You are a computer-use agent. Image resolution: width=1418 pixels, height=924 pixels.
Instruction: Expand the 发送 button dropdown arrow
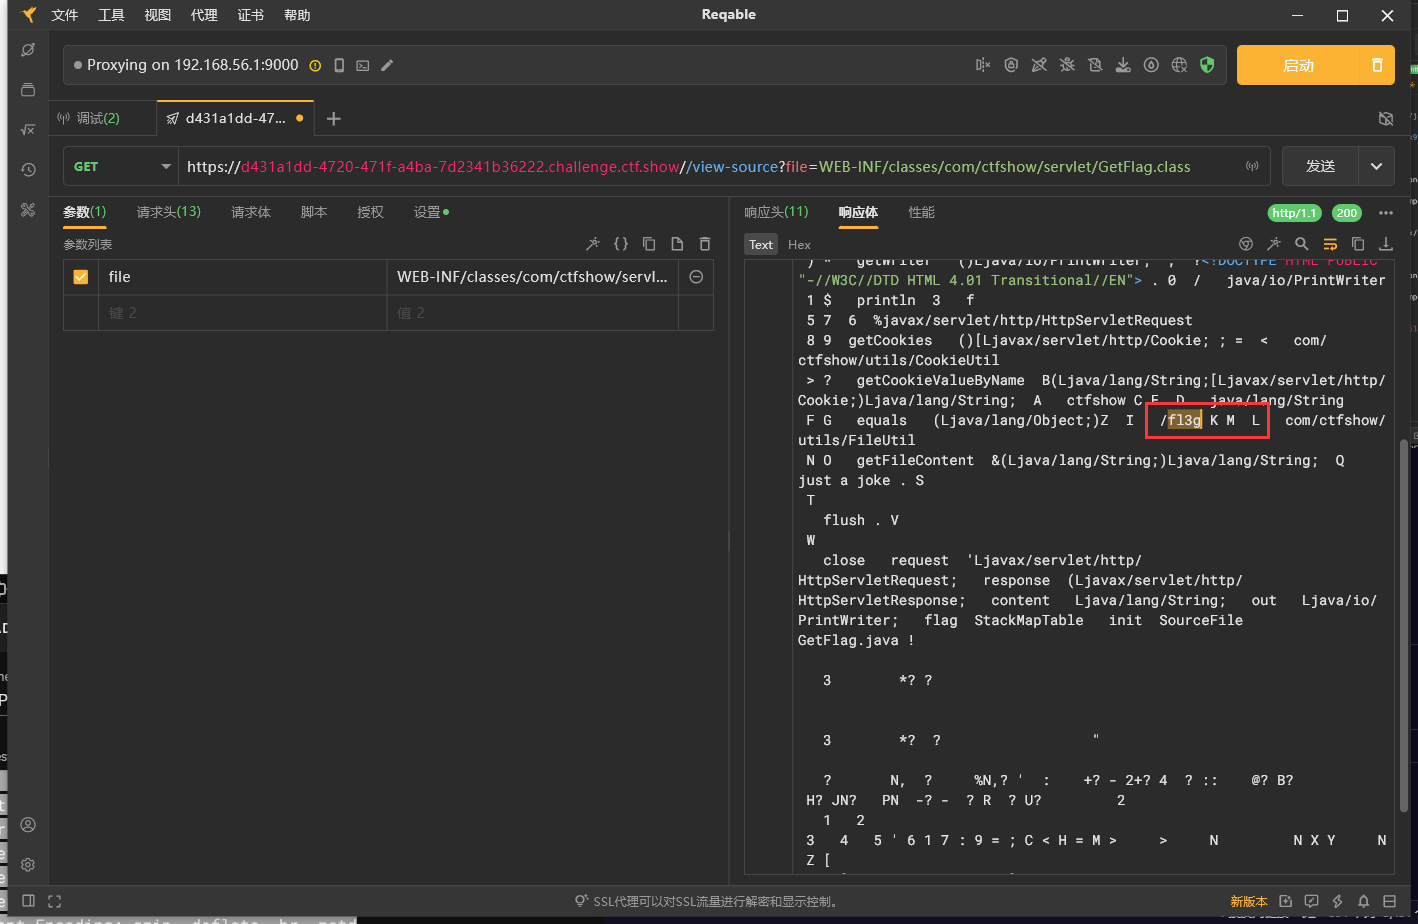coord(1376,166)
